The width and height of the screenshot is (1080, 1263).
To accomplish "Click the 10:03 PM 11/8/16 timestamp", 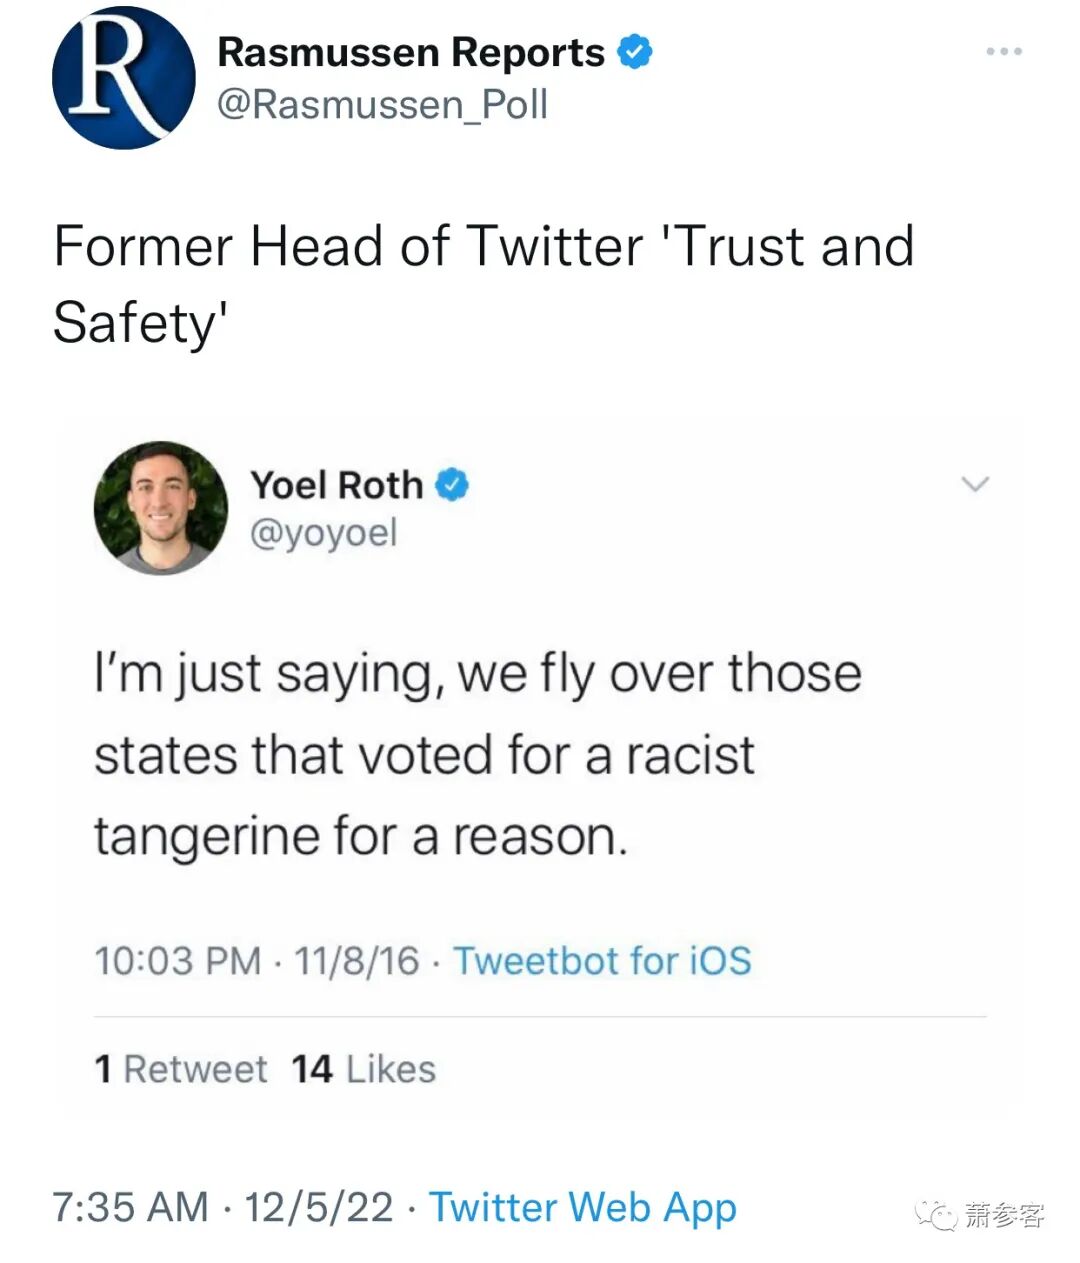I will (257, 960).
